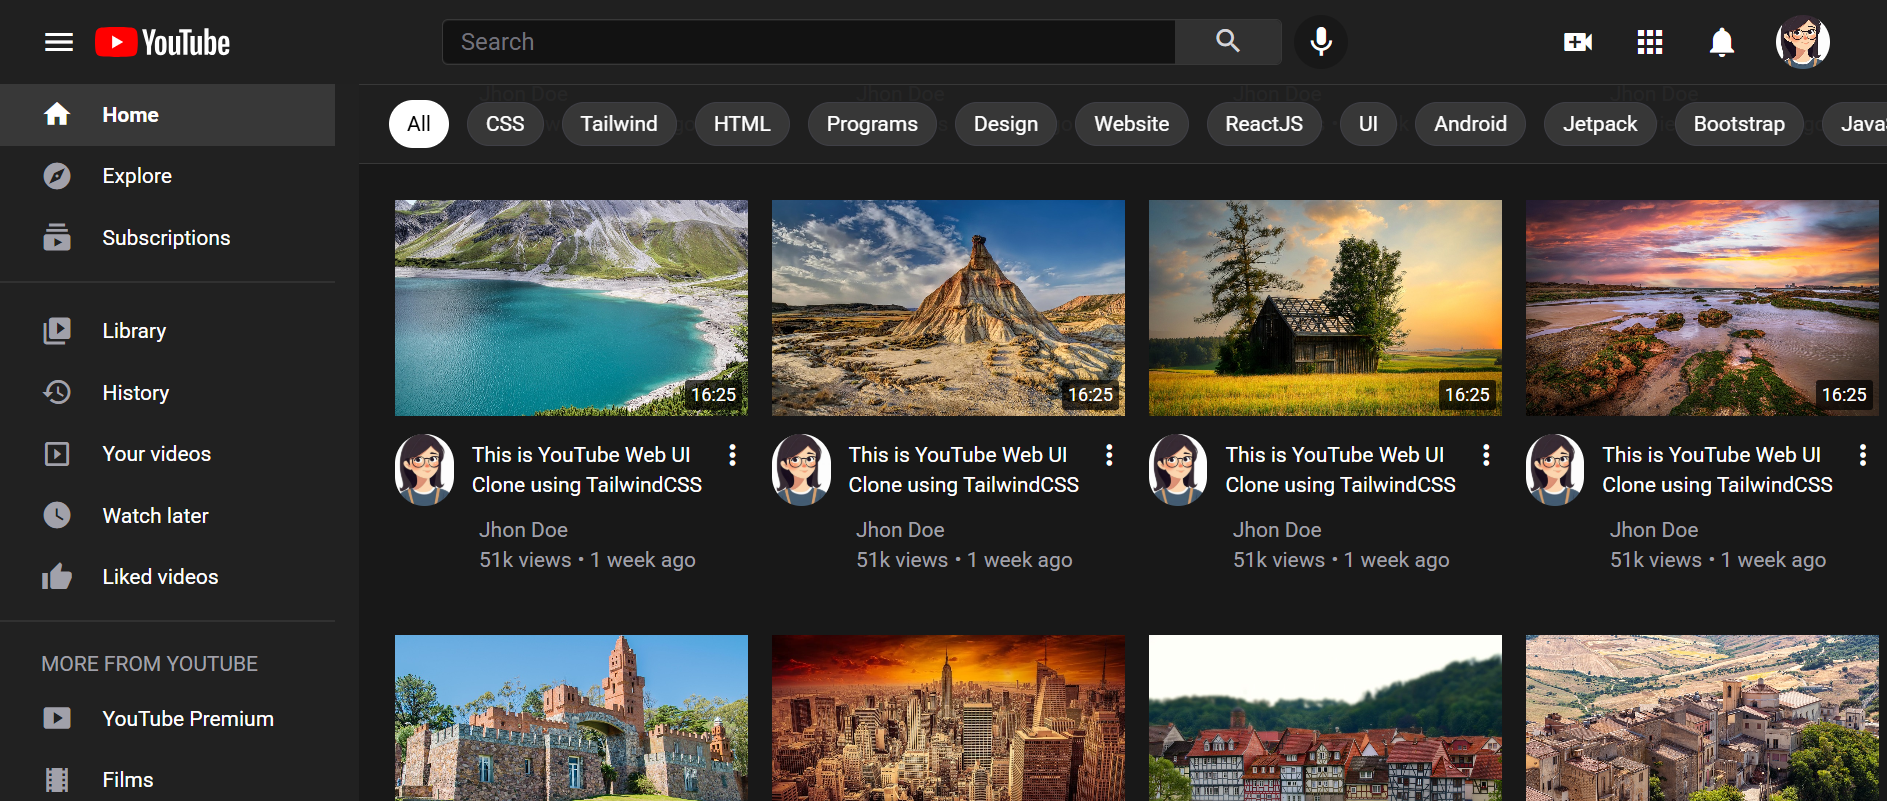This screenshot has width=1887, height=801.
Task: Play the desert rock formation video thumbnail
Action: 948,308
